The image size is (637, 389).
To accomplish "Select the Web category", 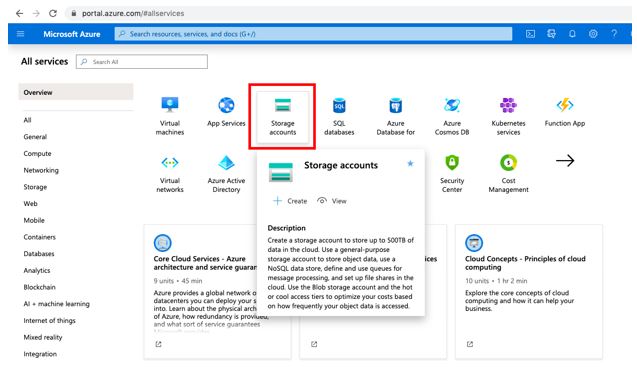I will pyautogui.click(x=30, y=203).
